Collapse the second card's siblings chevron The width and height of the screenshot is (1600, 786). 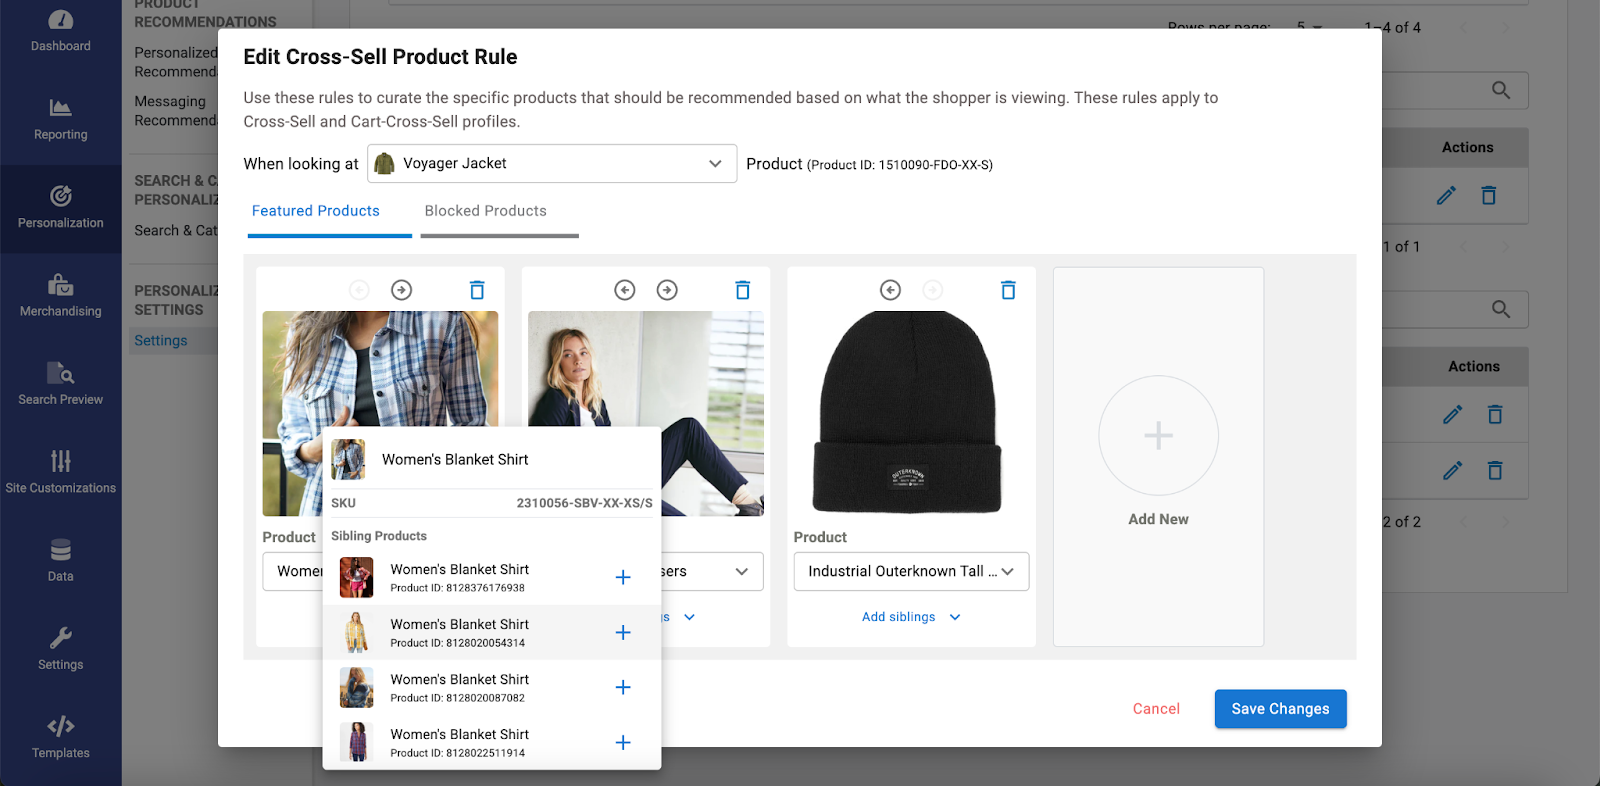coord(689,617)
